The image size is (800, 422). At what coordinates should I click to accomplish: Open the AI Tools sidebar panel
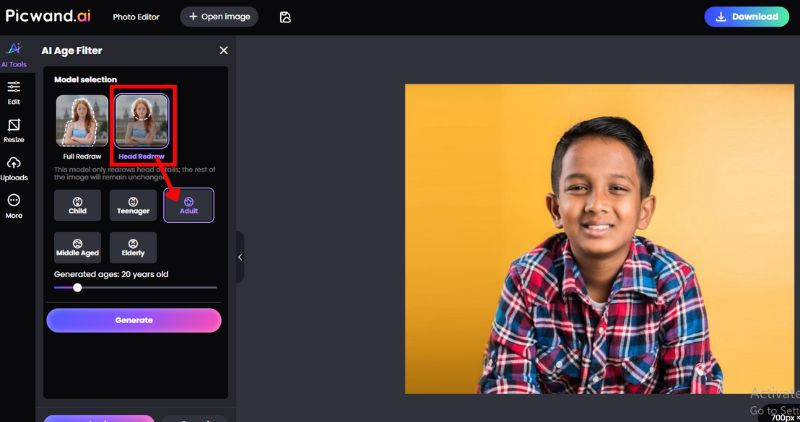[14, 53]
